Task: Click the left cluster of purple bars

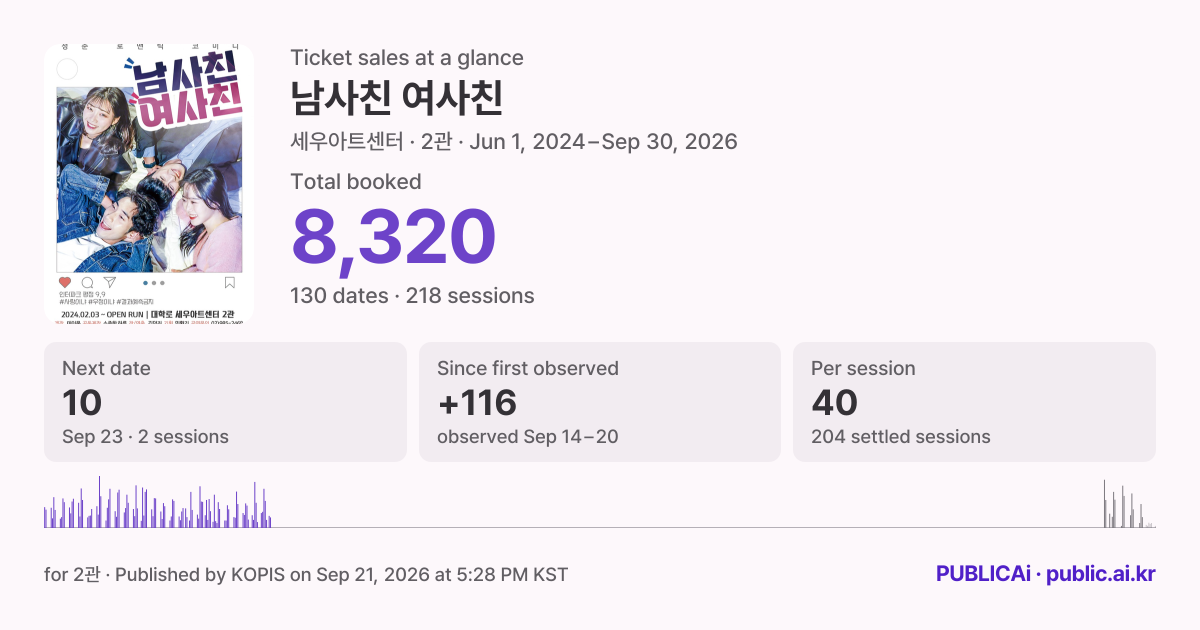Action: tap(158, 503)
